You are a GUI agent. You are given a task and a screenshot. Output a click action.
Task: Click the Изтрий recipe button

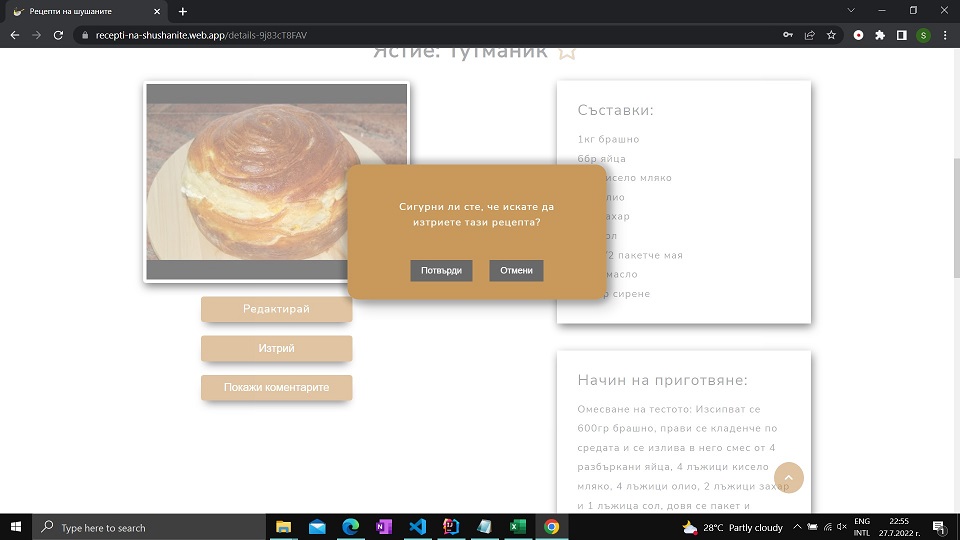276,348
